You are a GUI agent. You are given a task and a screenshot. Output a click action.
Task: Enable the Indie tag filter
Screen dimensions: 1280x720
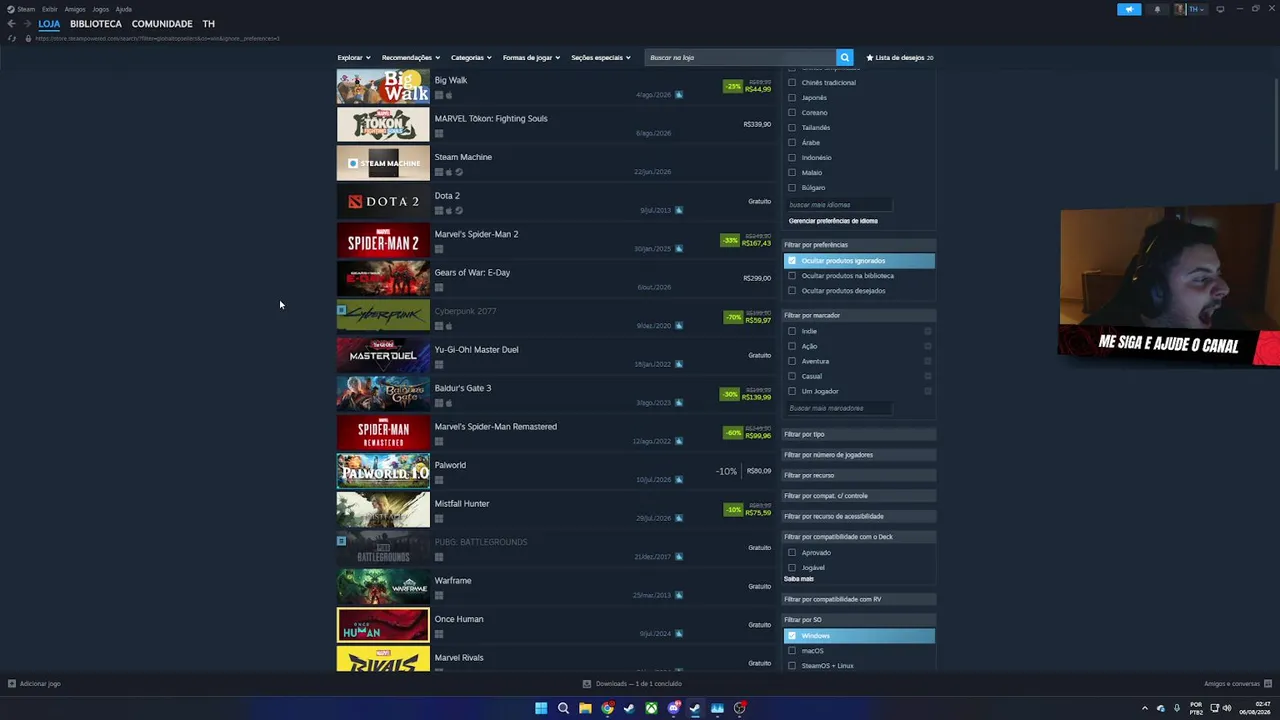(792, 331)
